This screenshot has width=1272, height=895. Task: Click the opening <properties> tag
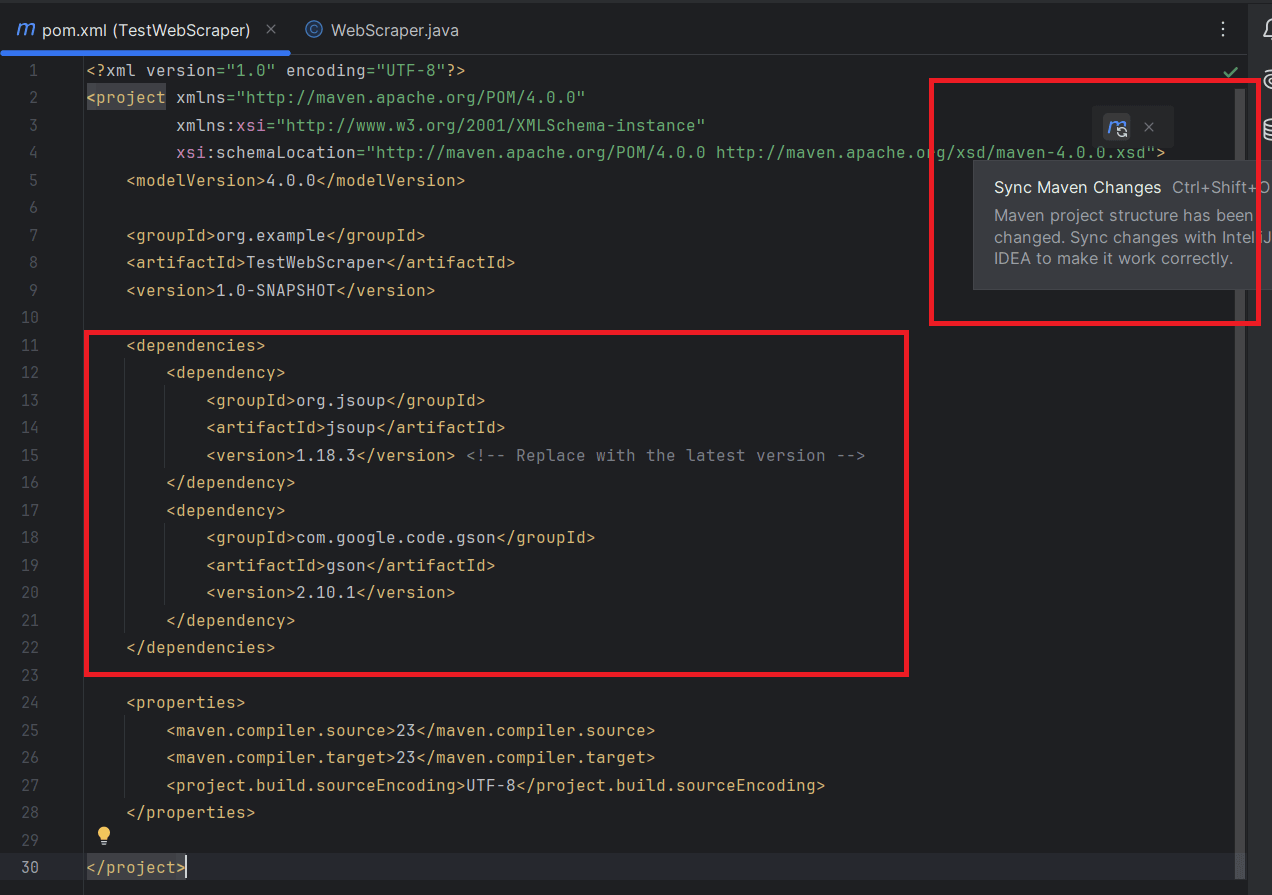click(x=186, y=702)
